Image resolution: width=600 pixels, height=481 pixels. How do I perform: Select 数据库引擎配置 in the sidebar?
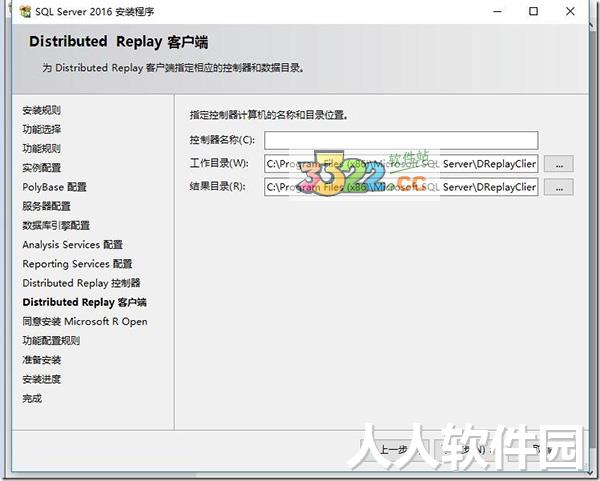pyautogui.click(x=56, y=225)
